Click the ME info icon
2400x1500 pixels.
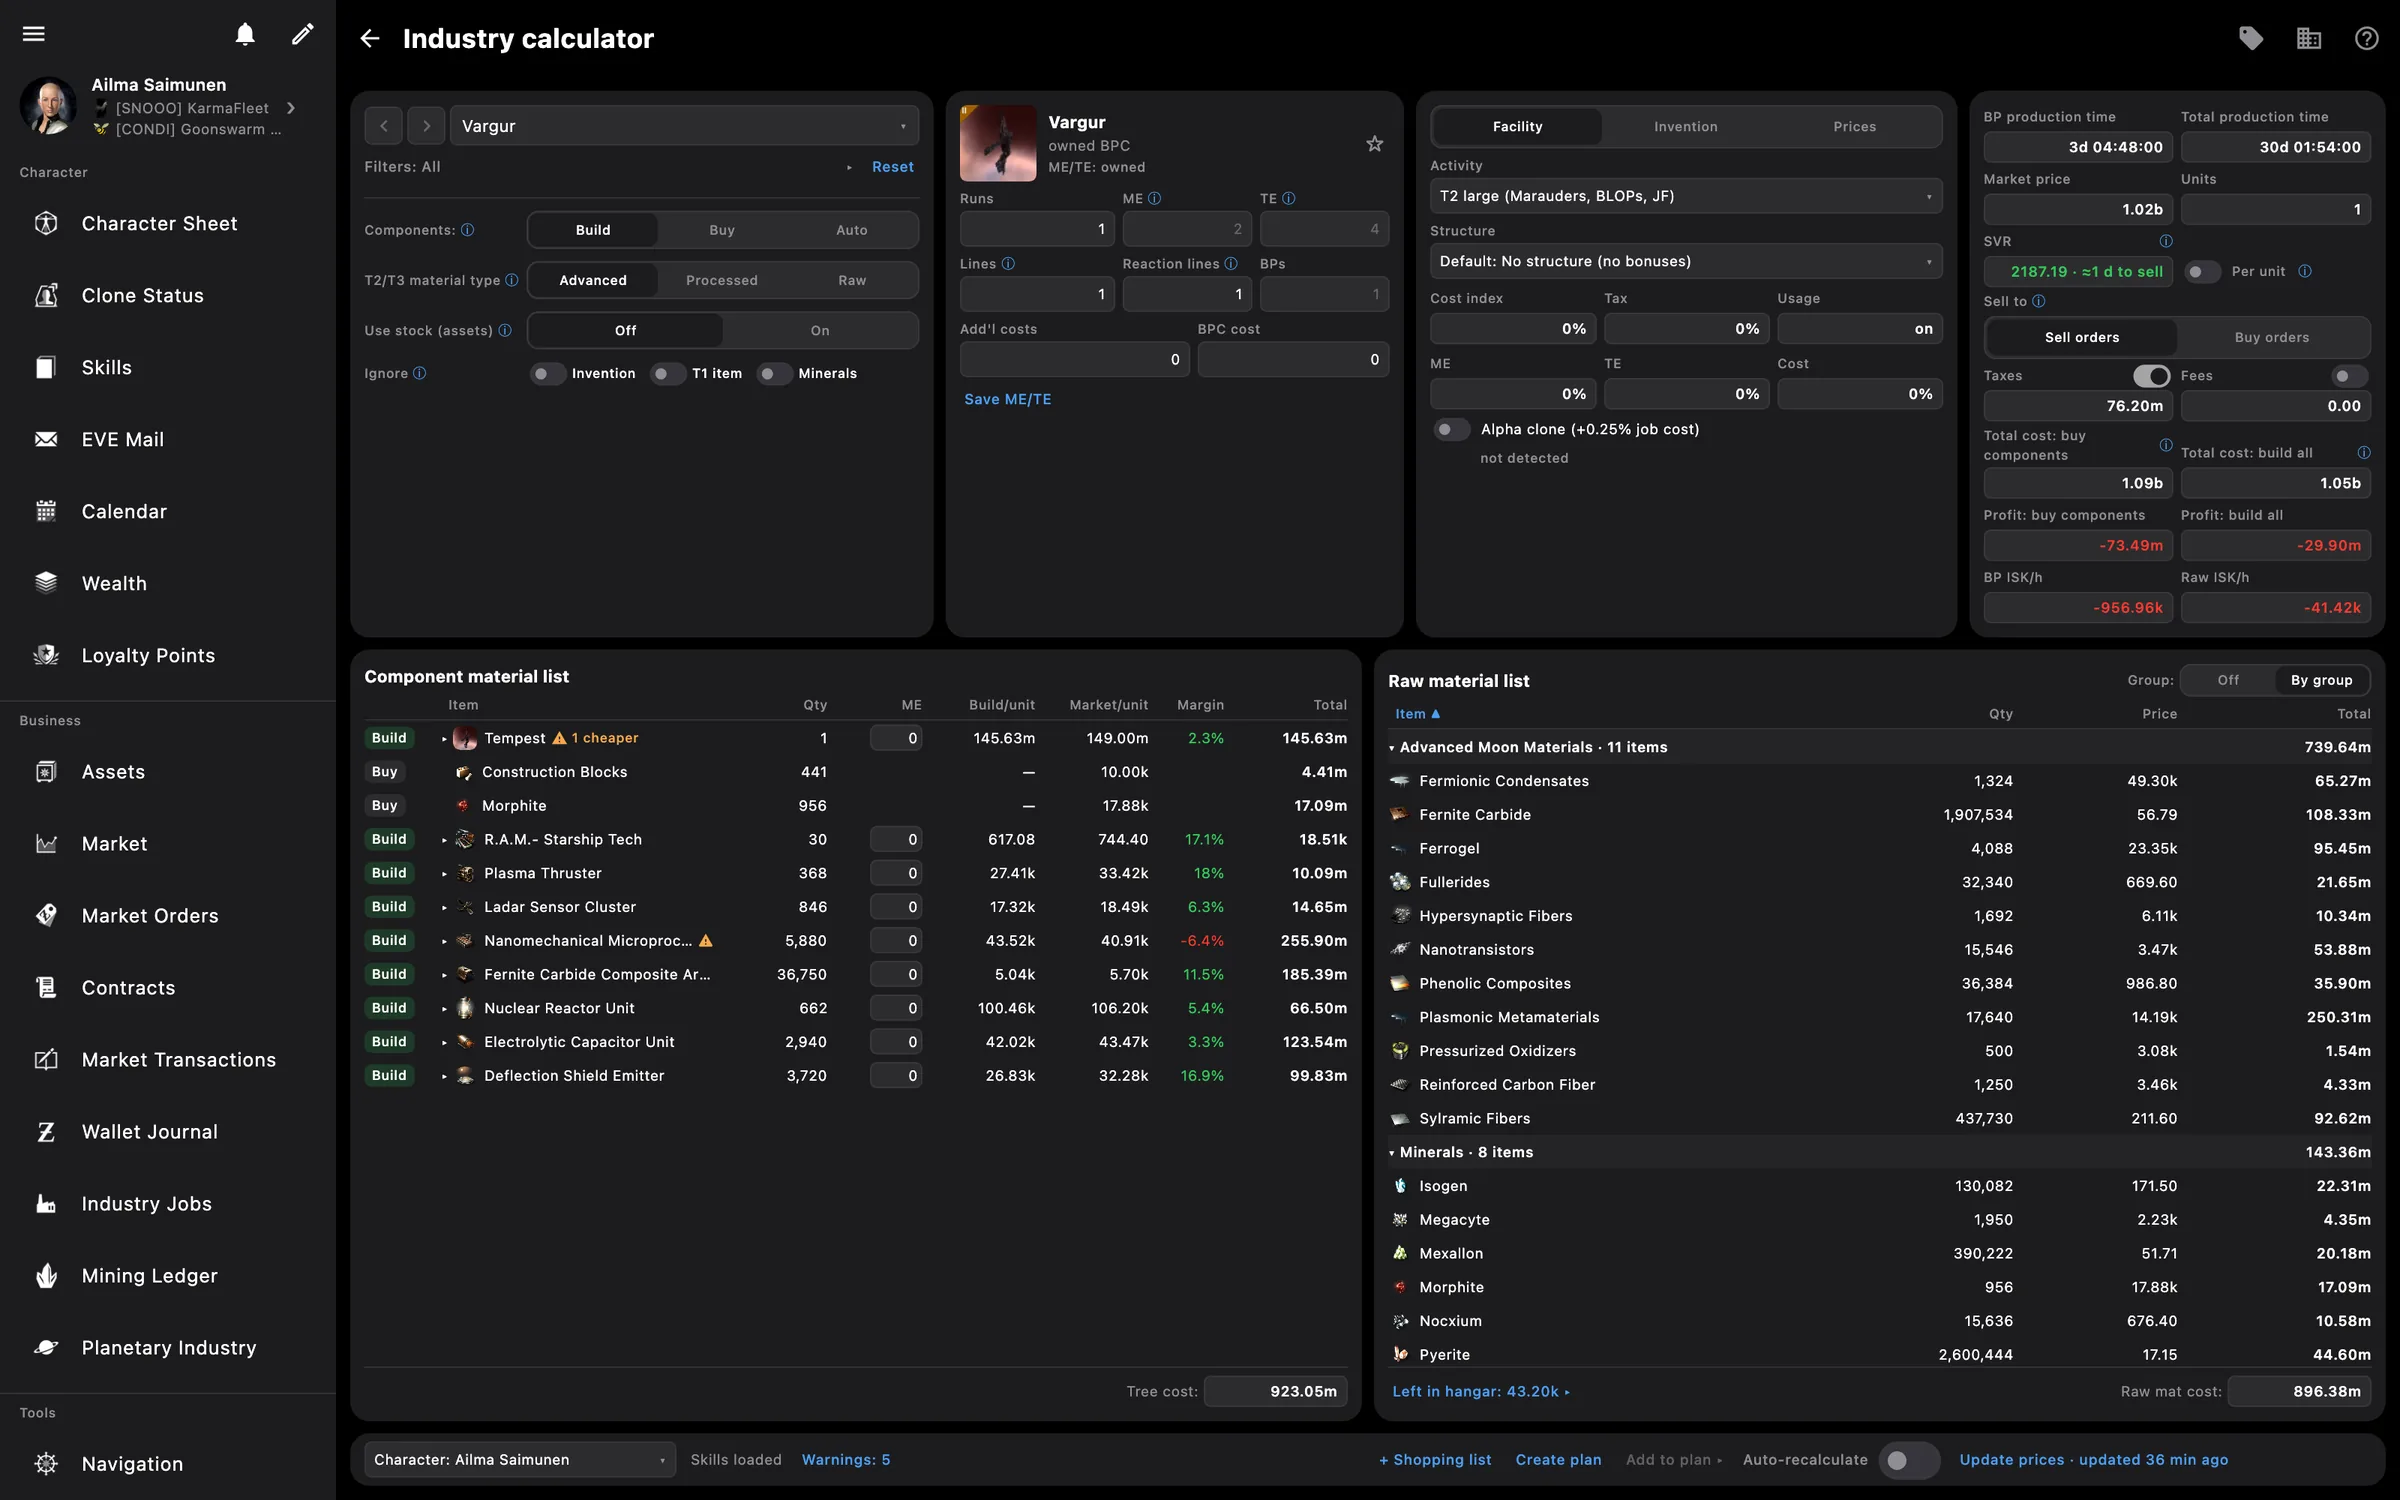coord(1155,199)
